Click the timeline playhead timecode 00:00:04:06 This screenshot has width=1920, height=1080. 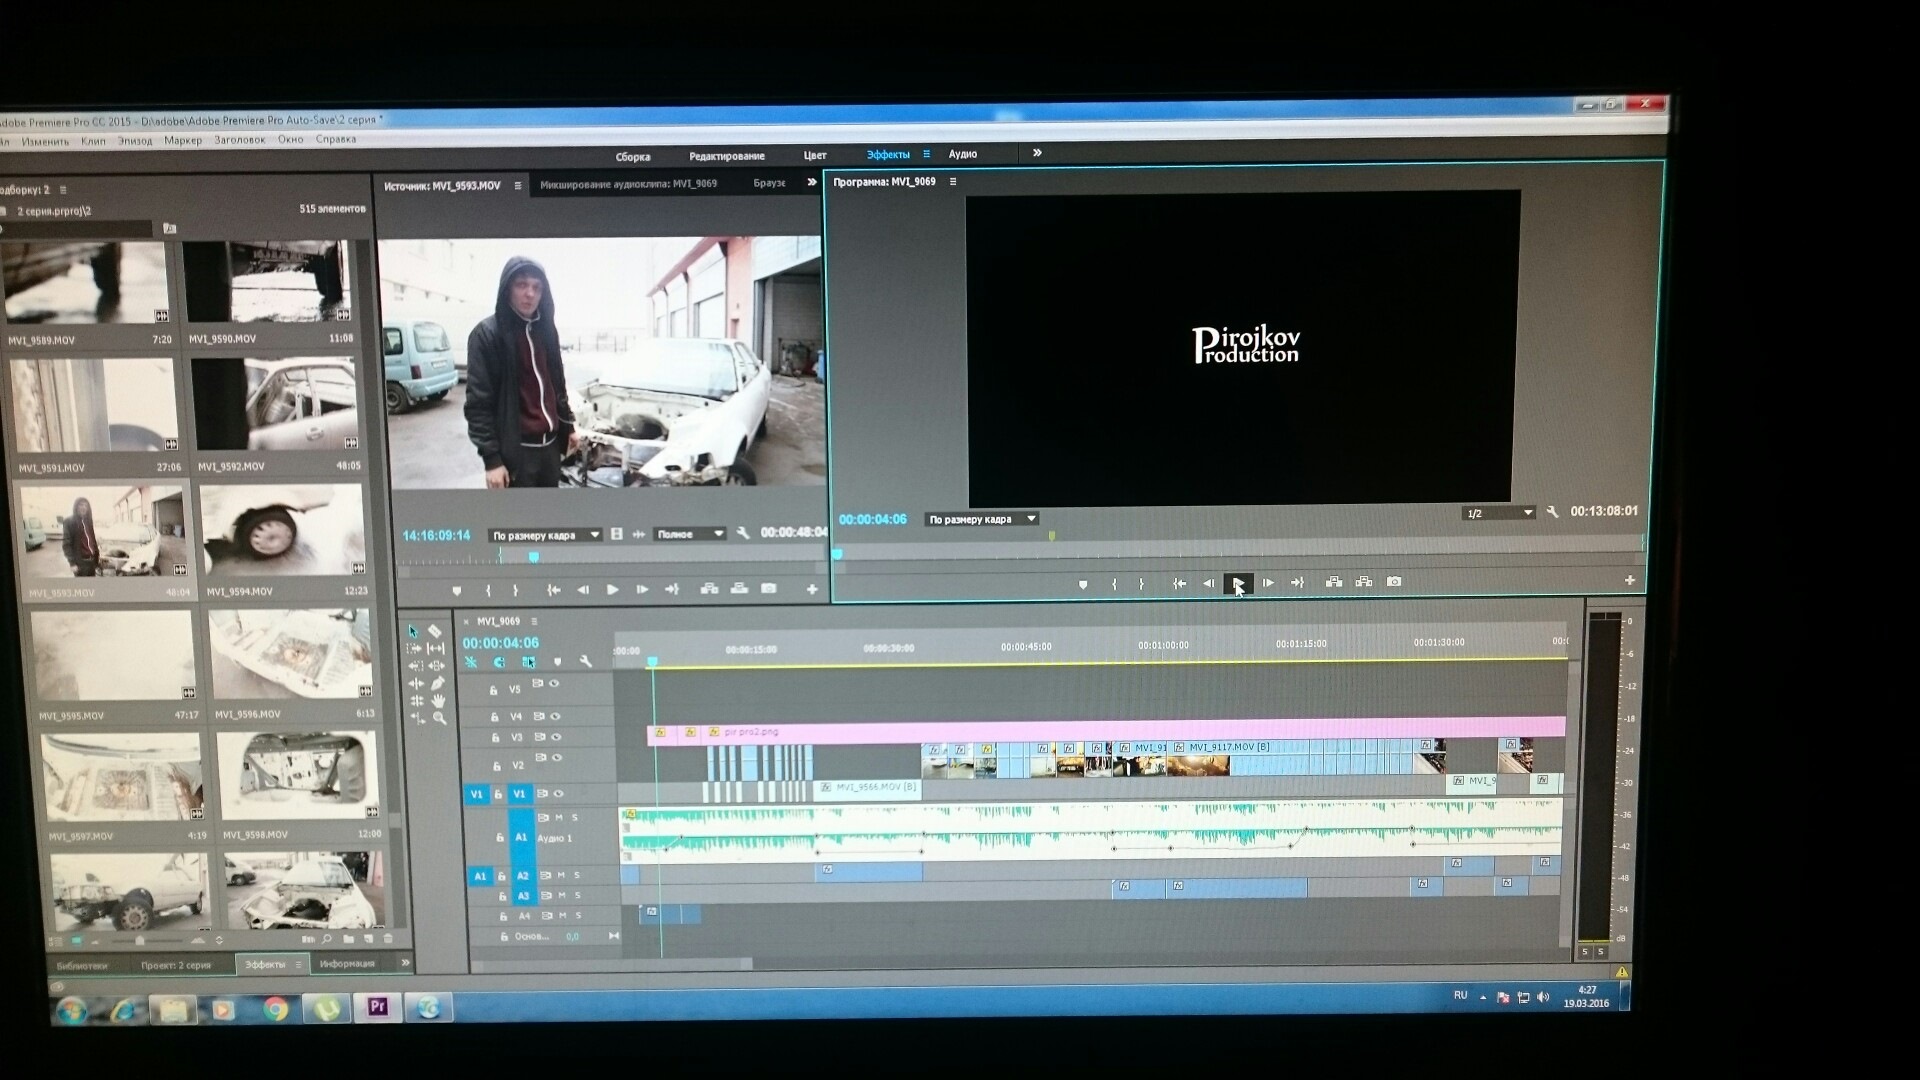500,643
